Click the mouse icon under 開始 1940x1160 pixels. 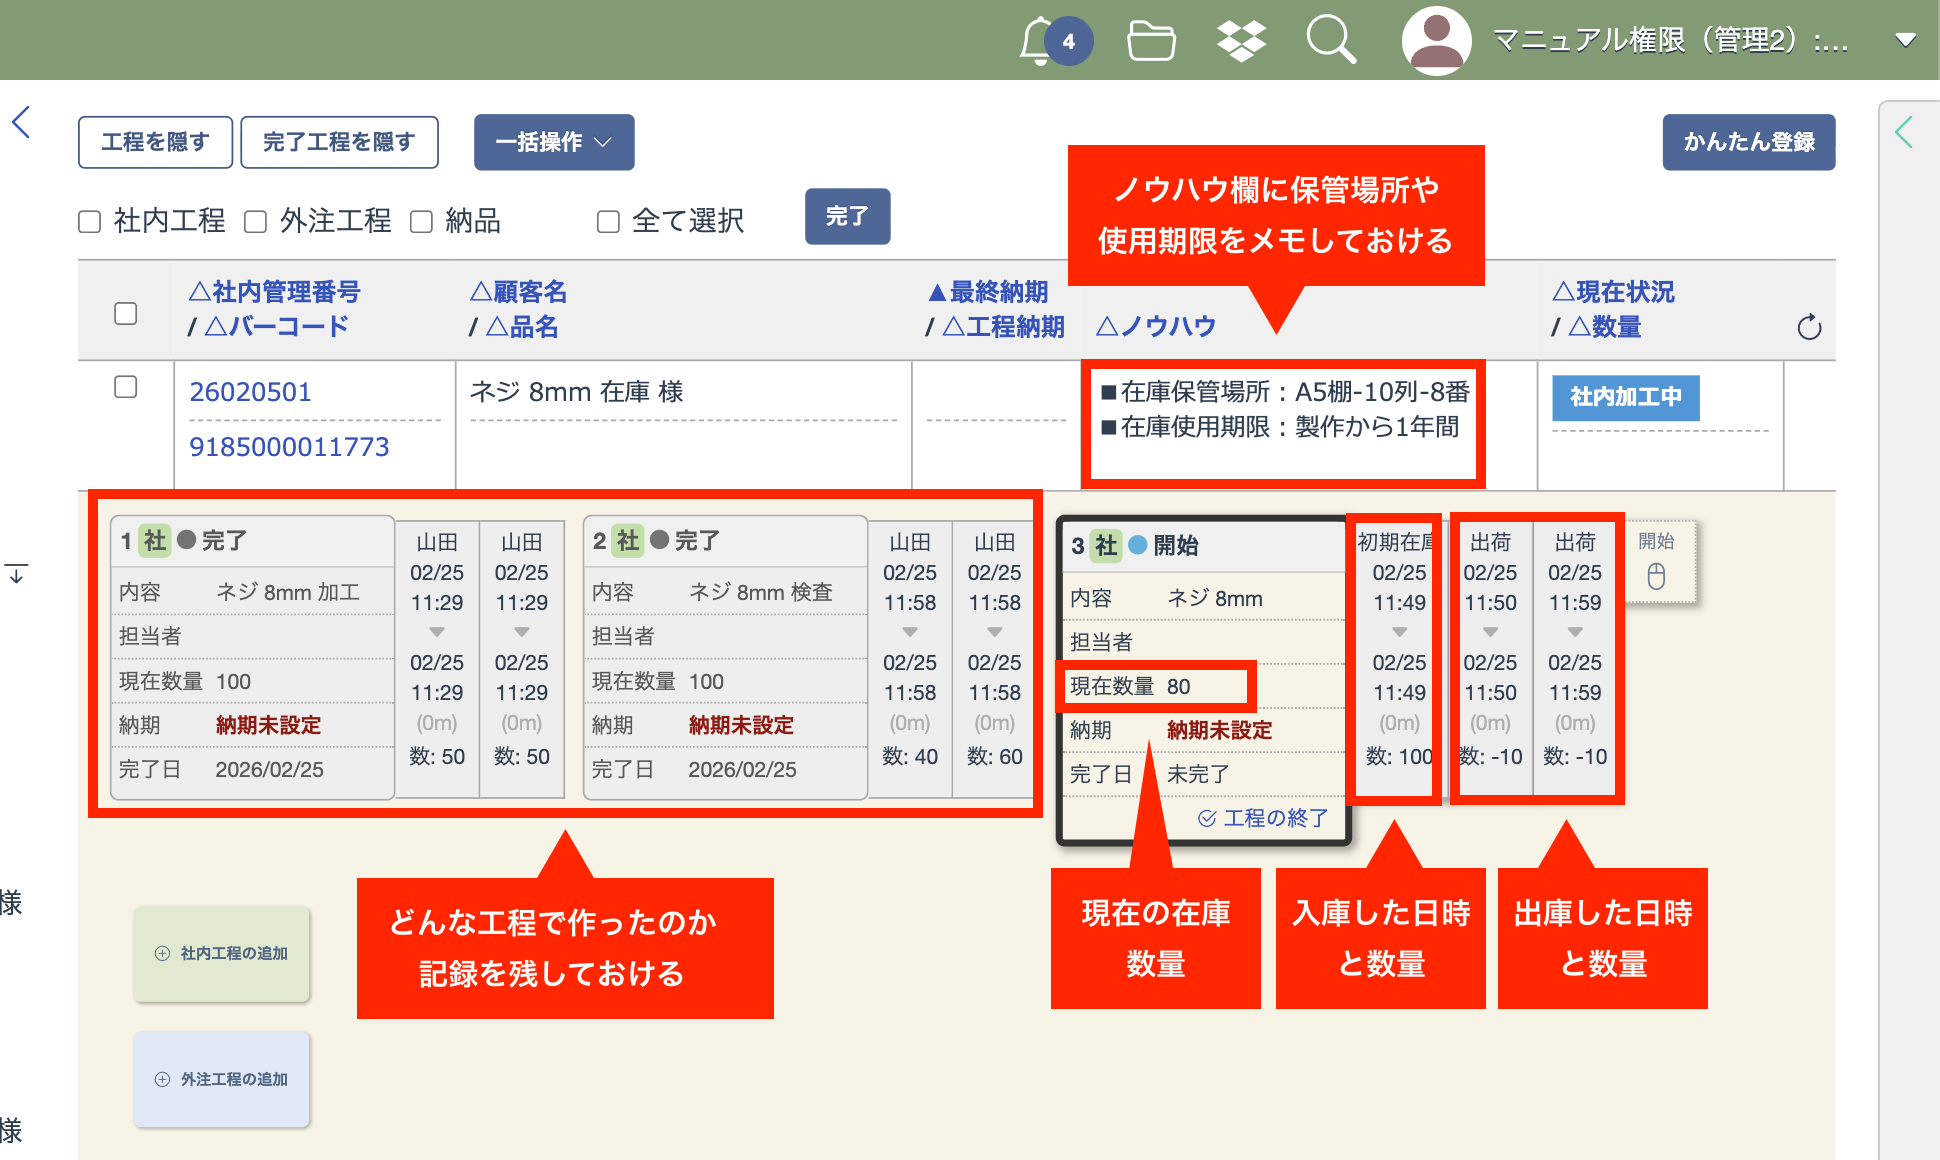tap(1656, 576)
